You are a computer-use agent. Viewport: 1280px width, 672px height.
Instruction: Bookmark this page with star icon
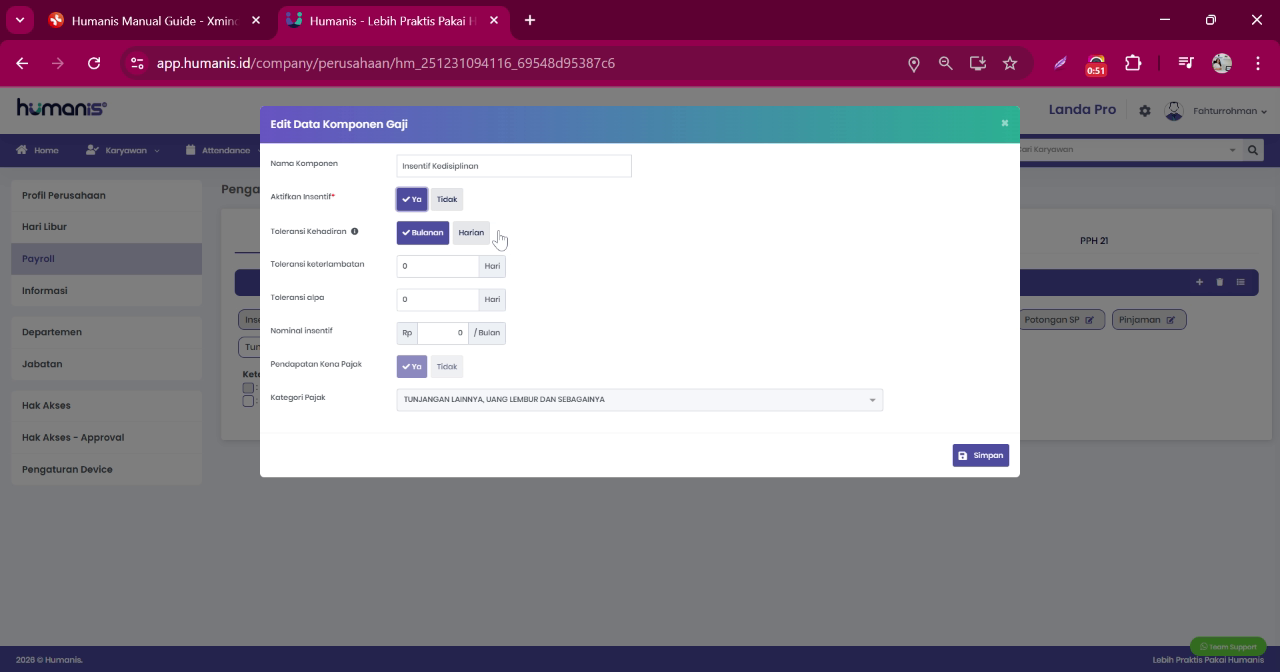click(x=1010, y=63)
